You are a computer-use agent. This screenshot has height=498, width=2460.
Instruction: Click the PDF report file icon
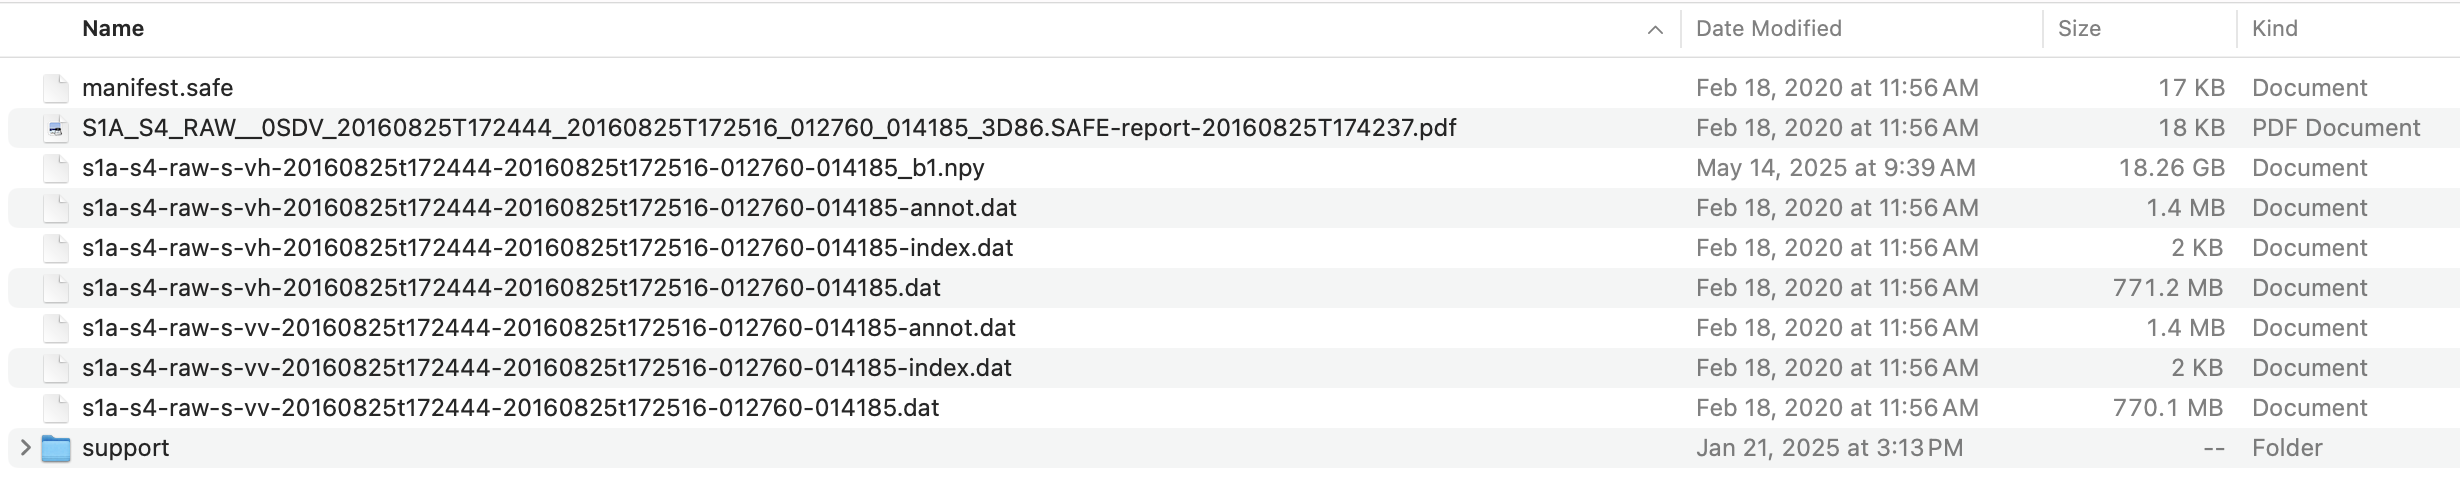56,128
